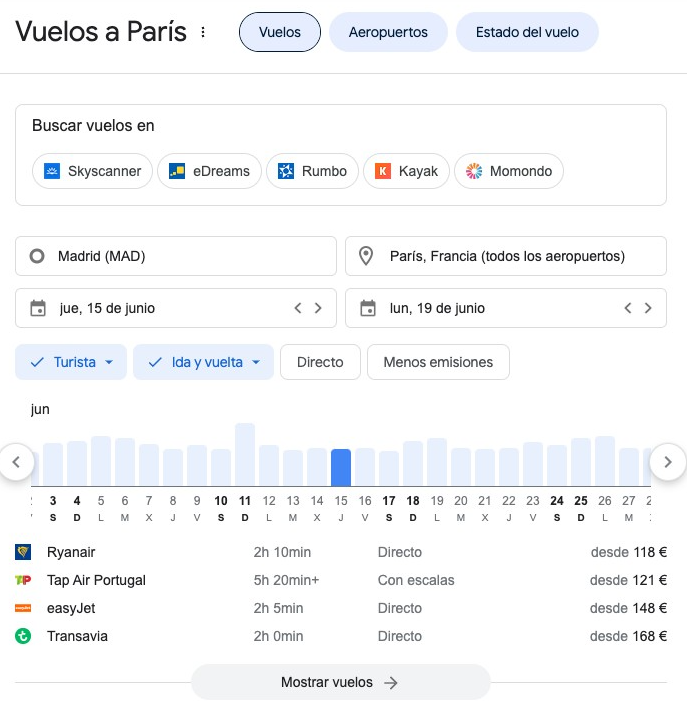Image resolution: width=687 pixels, height=713 pixels.
Task: Go to previous departure date
Action: click(298, 308)
